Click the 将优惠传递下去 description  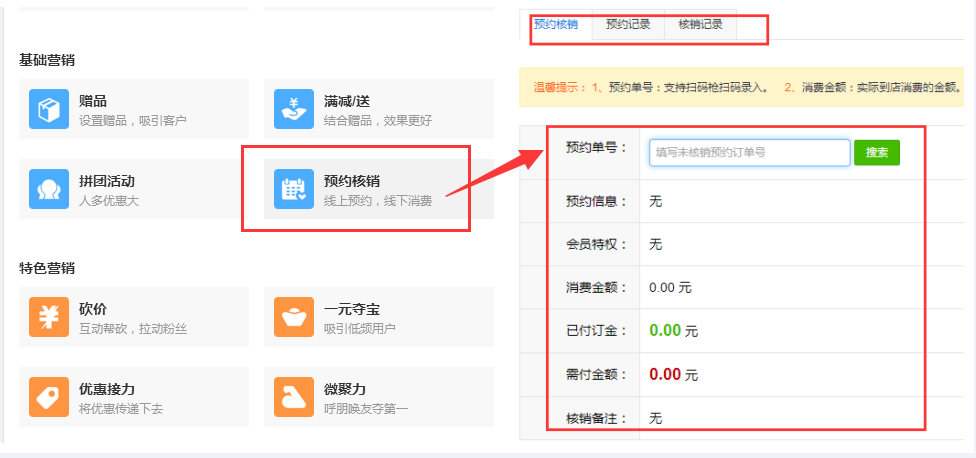click(x=121, y=409)
